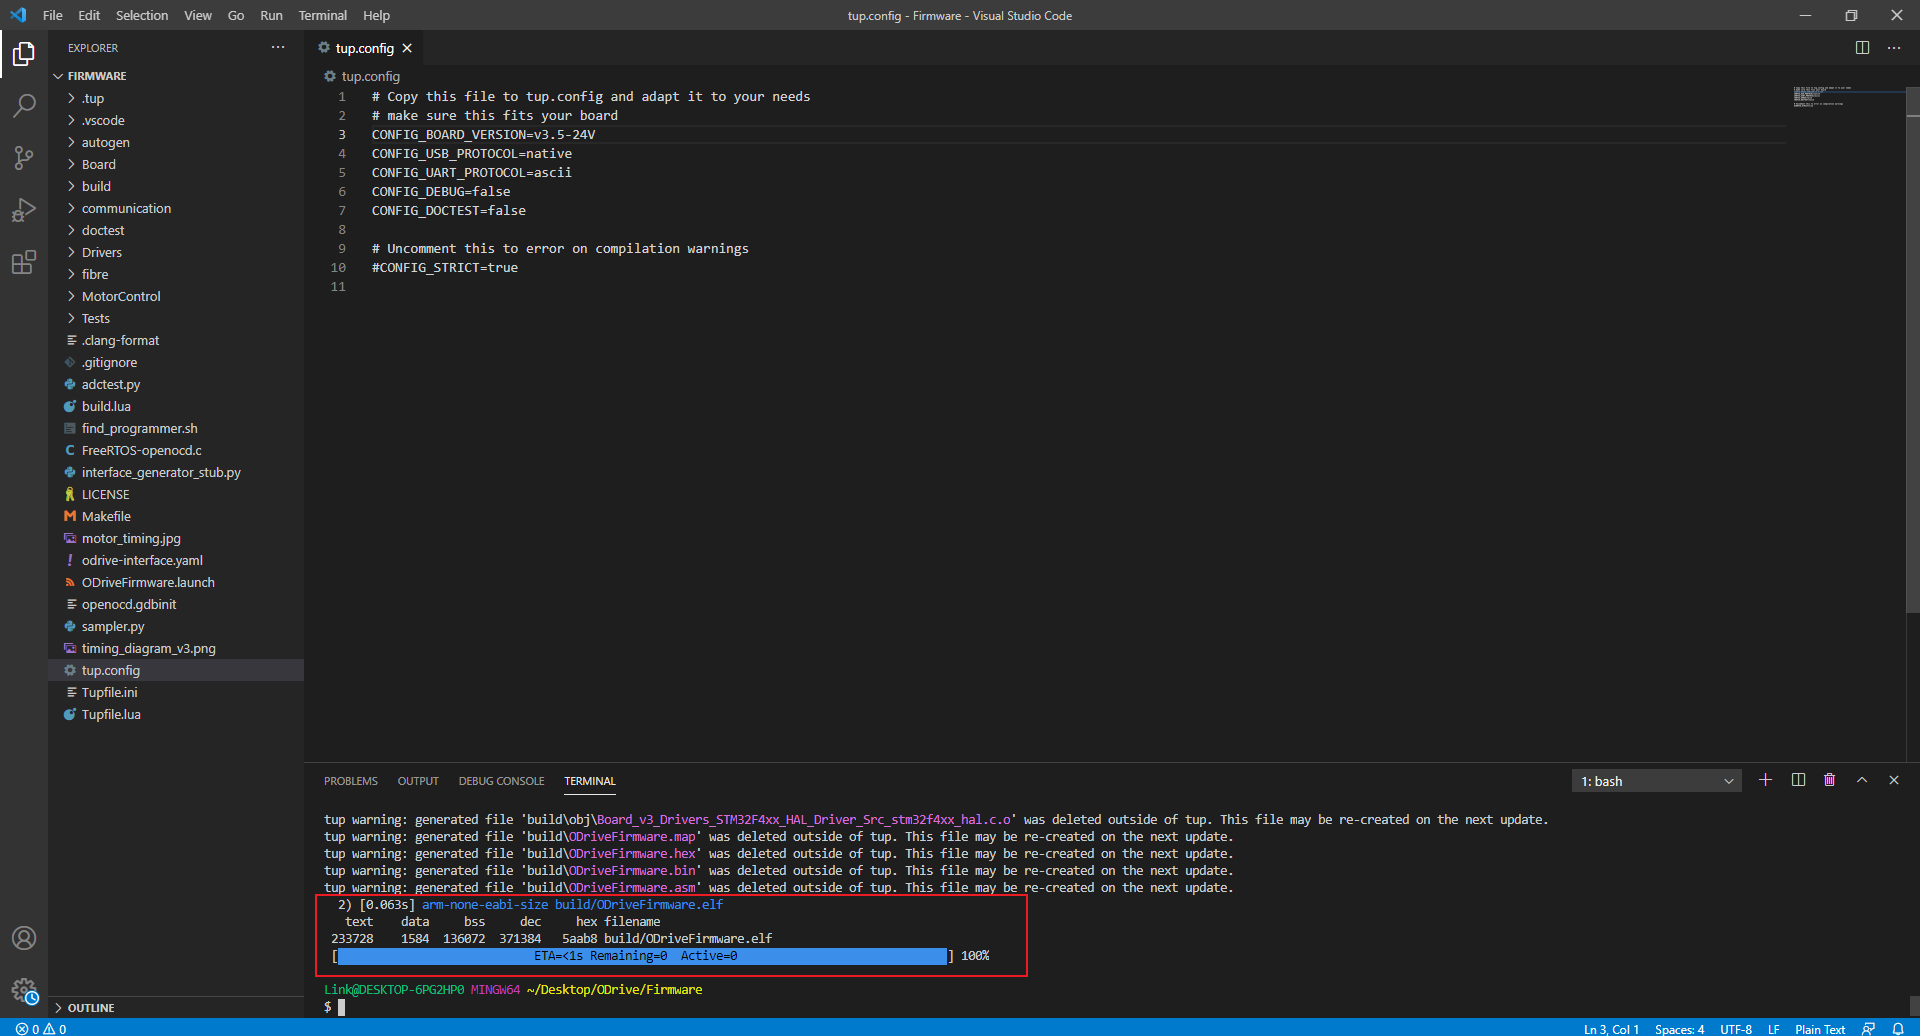Place cursor on CONFIG_BOARD_VERSION line
The image size is (1920, 1036).
click(483, 135)
